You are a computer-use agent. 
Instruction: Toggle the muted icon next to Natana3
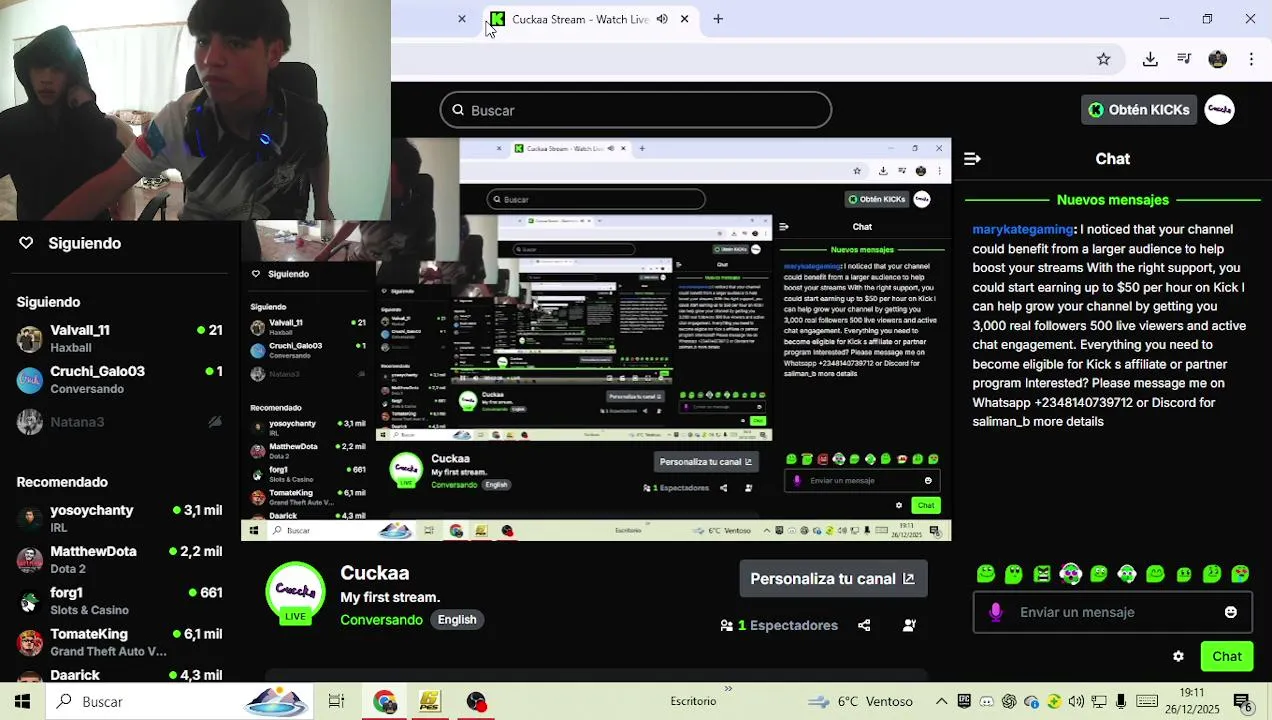[214, 422]
